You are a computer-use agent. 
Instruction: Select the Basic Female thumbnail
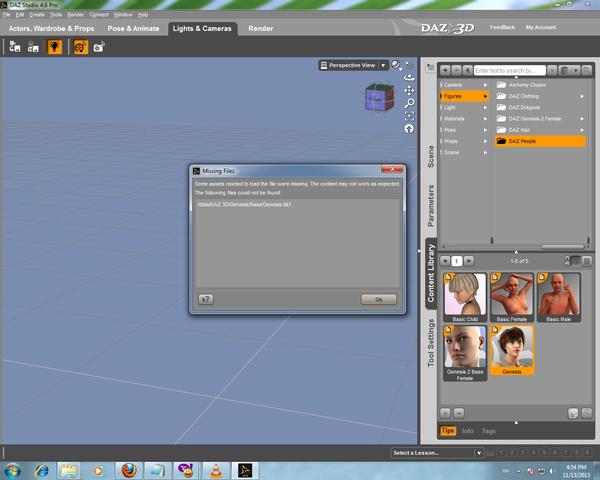[512, 297]
